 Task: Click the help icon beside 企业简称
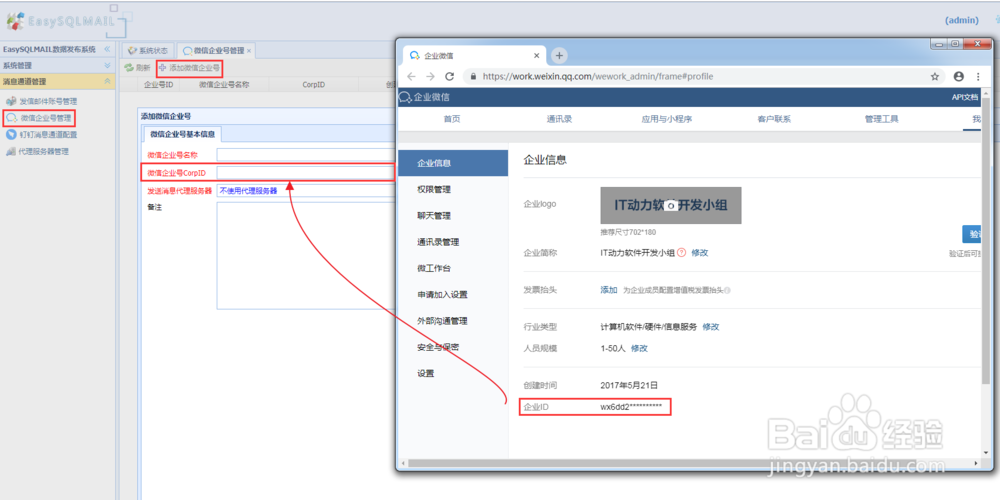(x=681, y=253)
